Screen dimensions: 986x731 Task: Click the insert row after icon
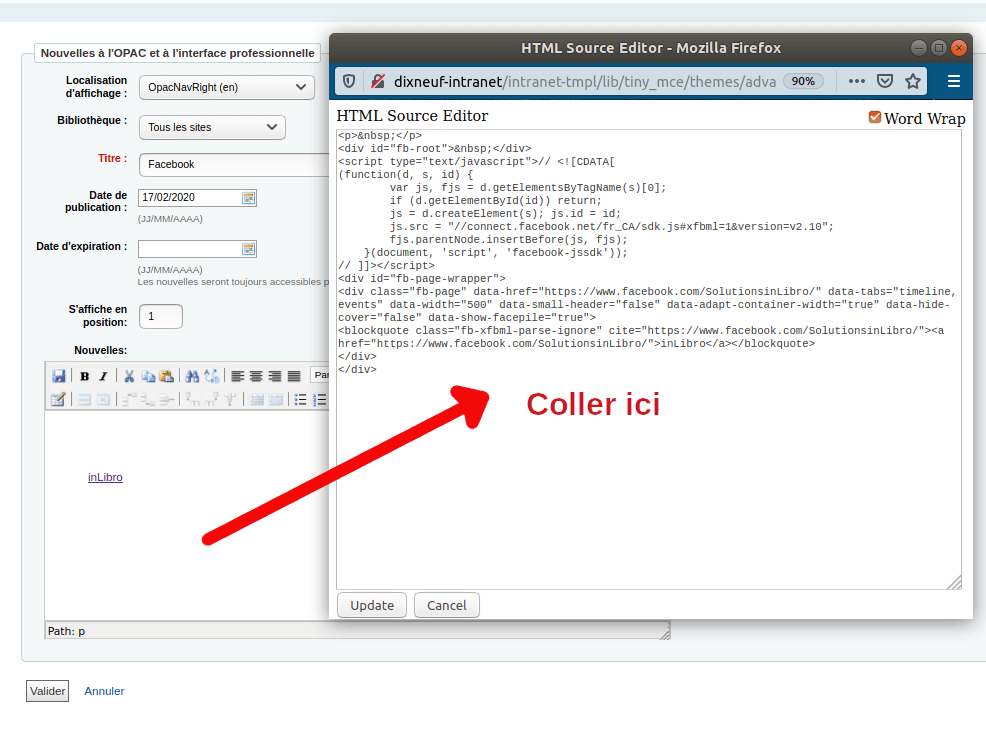coord(148,399)
